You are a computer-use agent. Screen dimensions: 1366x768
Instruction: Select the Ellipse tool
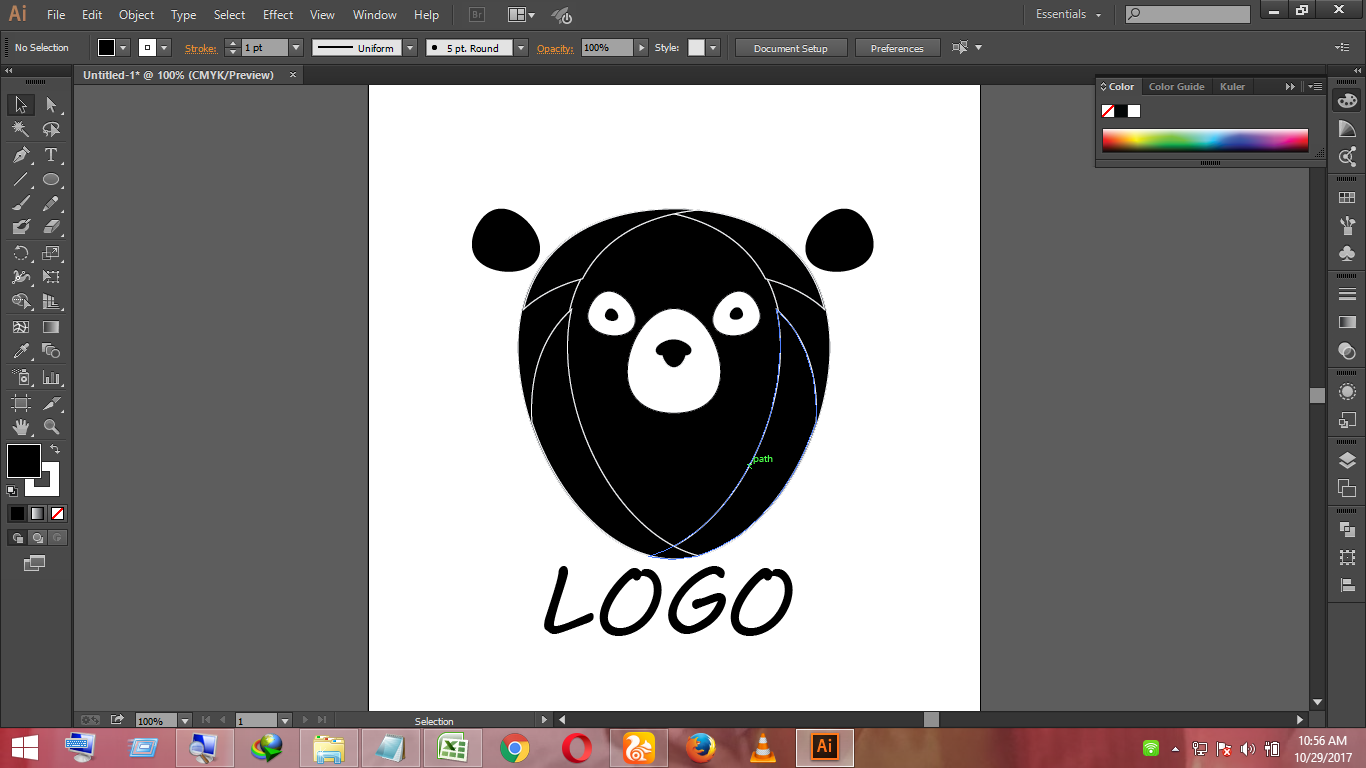(52, 180)
